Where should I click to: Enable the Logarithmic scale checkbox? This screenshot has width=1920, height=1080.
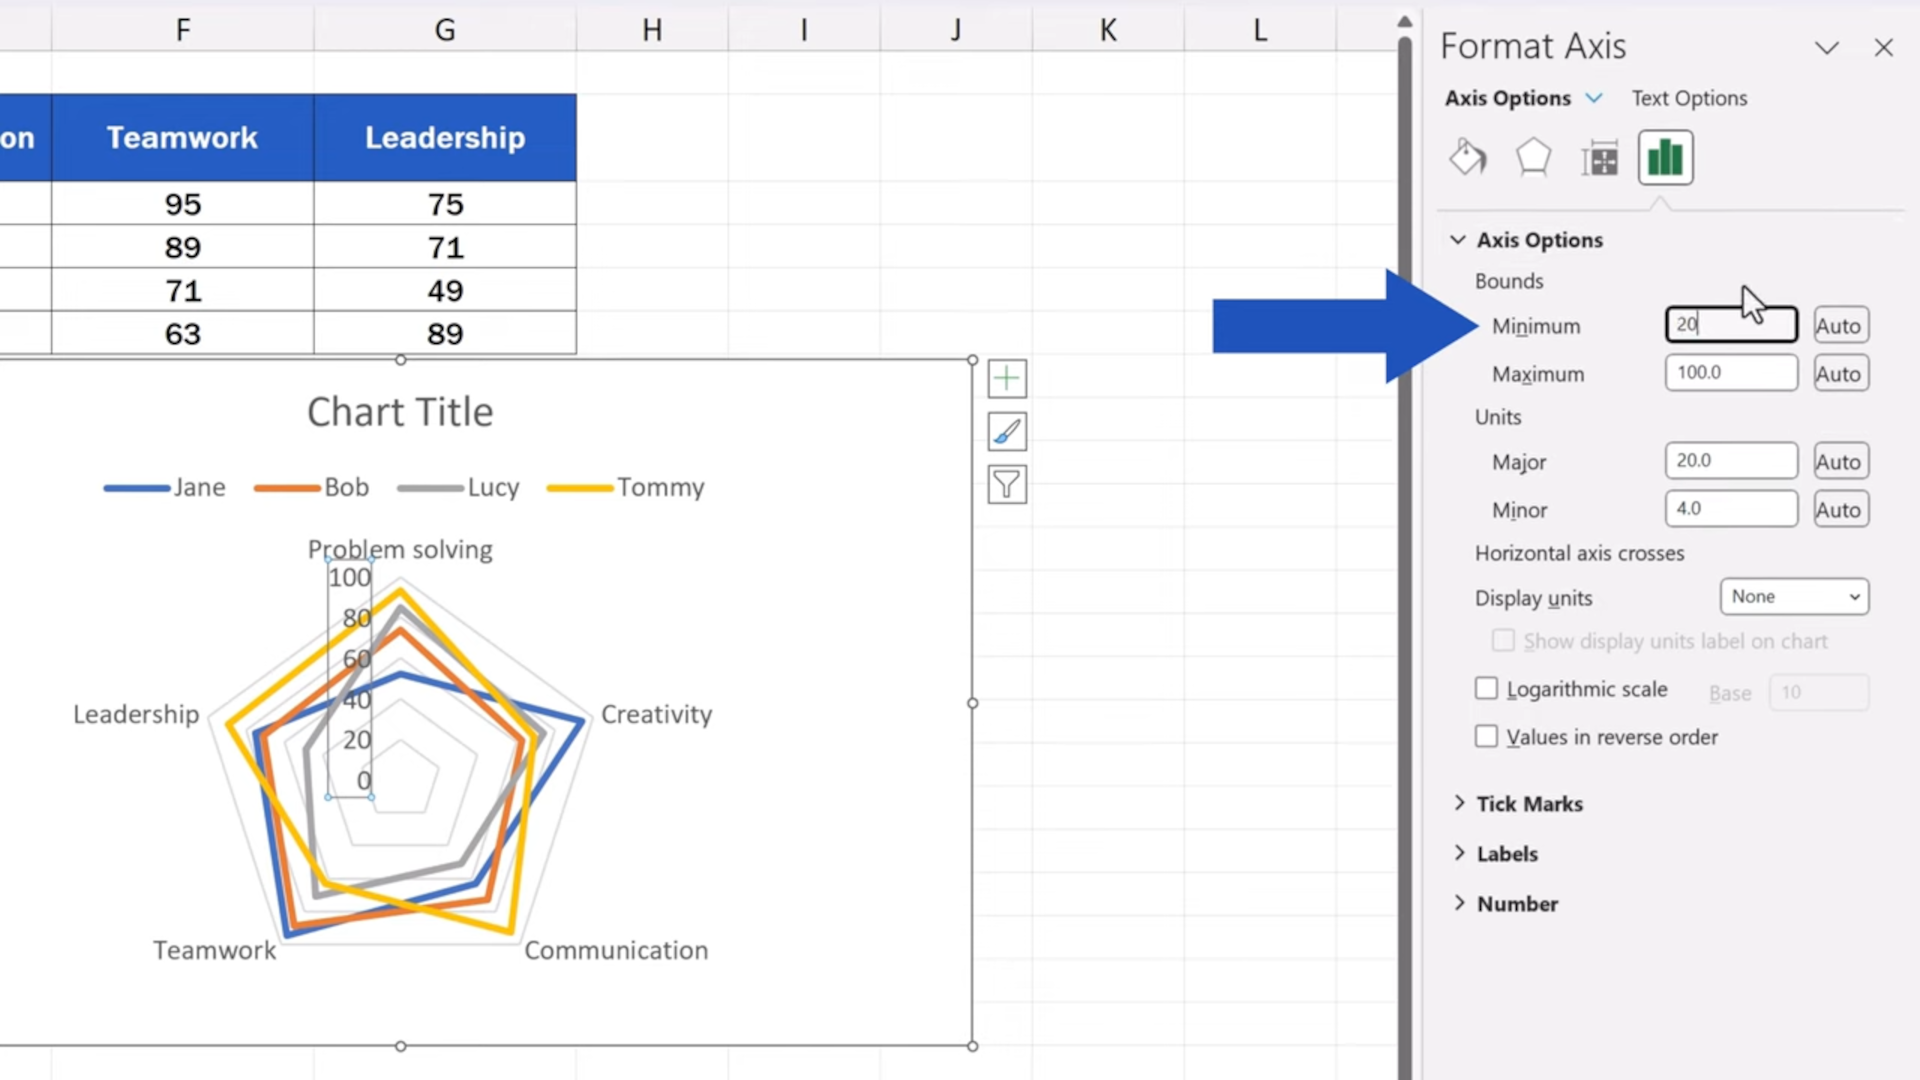point(1487,688)
